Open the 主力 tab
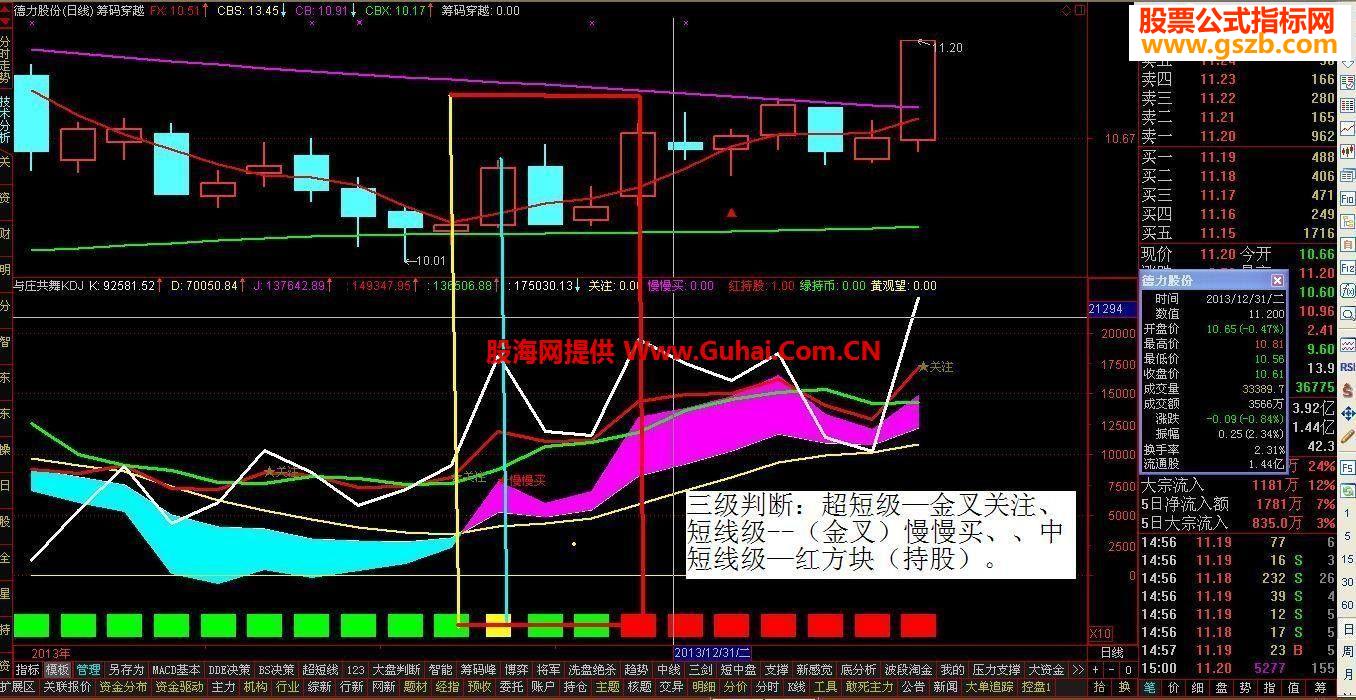The height and width of the screenshot is (700, 1356). pyautogui.click(x=223, y=687)
